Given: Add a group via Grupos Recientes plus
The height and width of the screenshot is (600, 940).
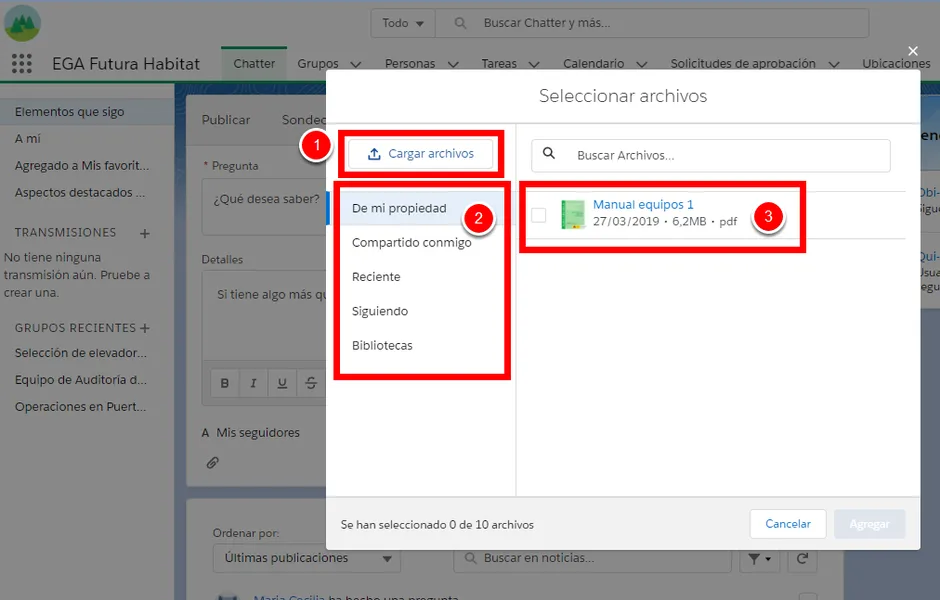Looking at the screenshot, I should (145, 328).
